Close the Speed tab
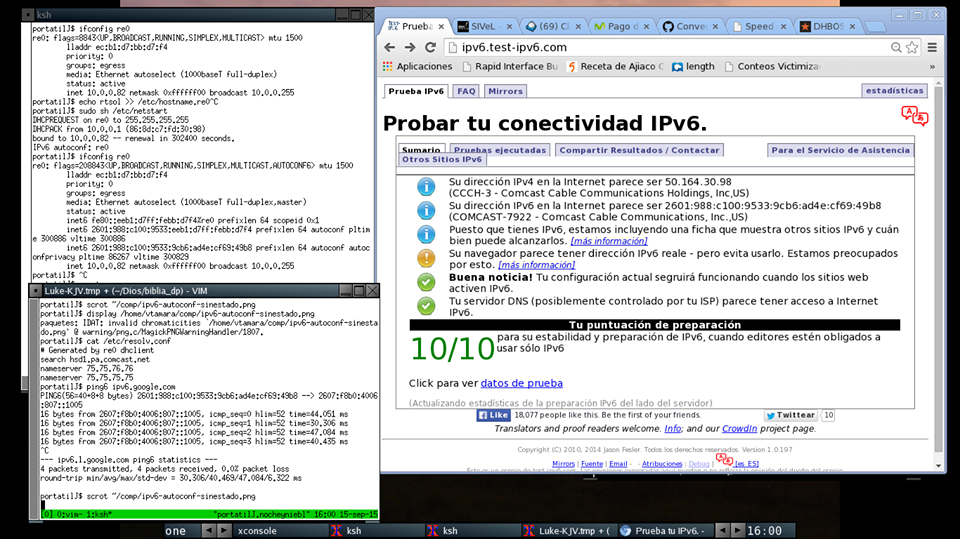960x539 pixels. coord(783,26)
